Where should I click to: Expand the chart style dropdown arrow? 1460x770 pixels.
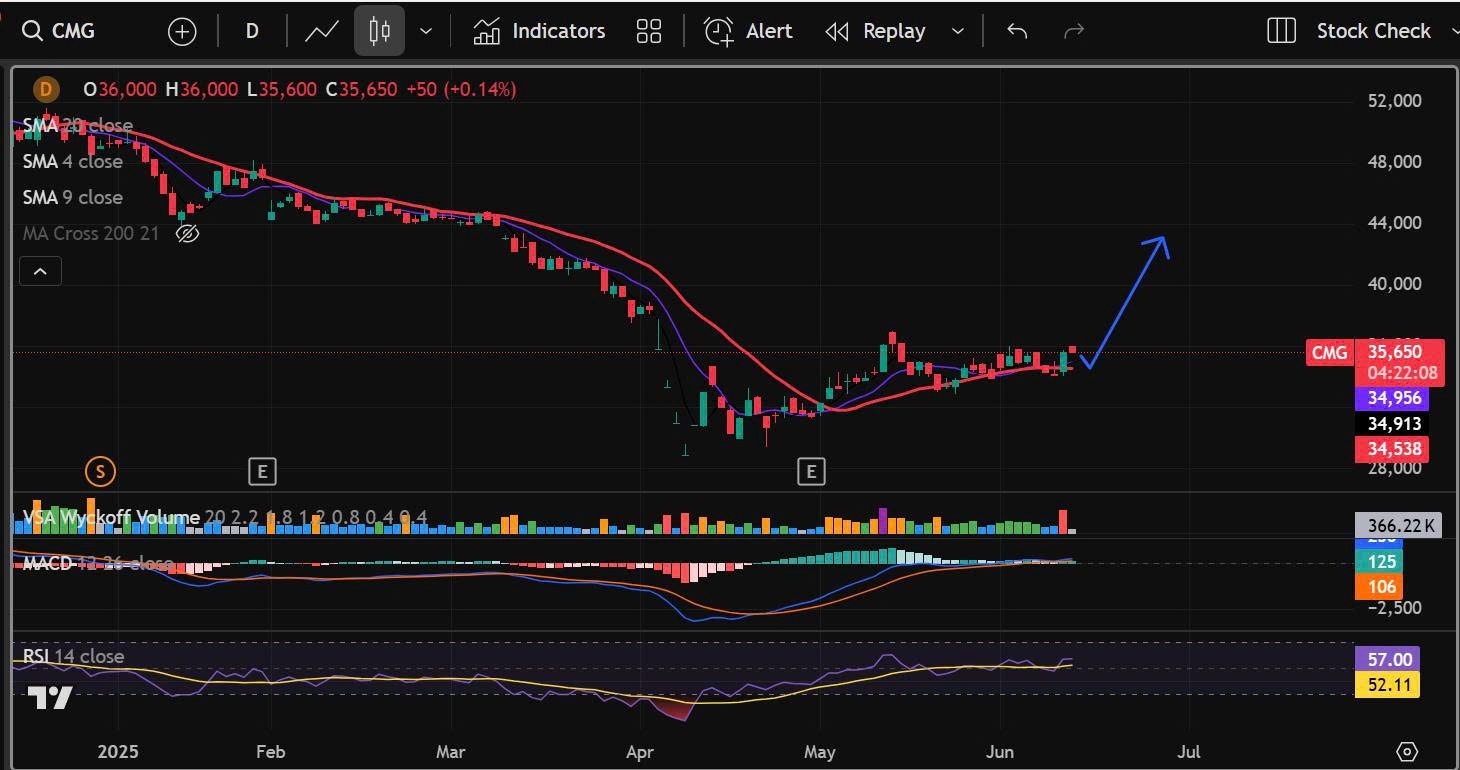pyautogui.click(x=426, y=31)
